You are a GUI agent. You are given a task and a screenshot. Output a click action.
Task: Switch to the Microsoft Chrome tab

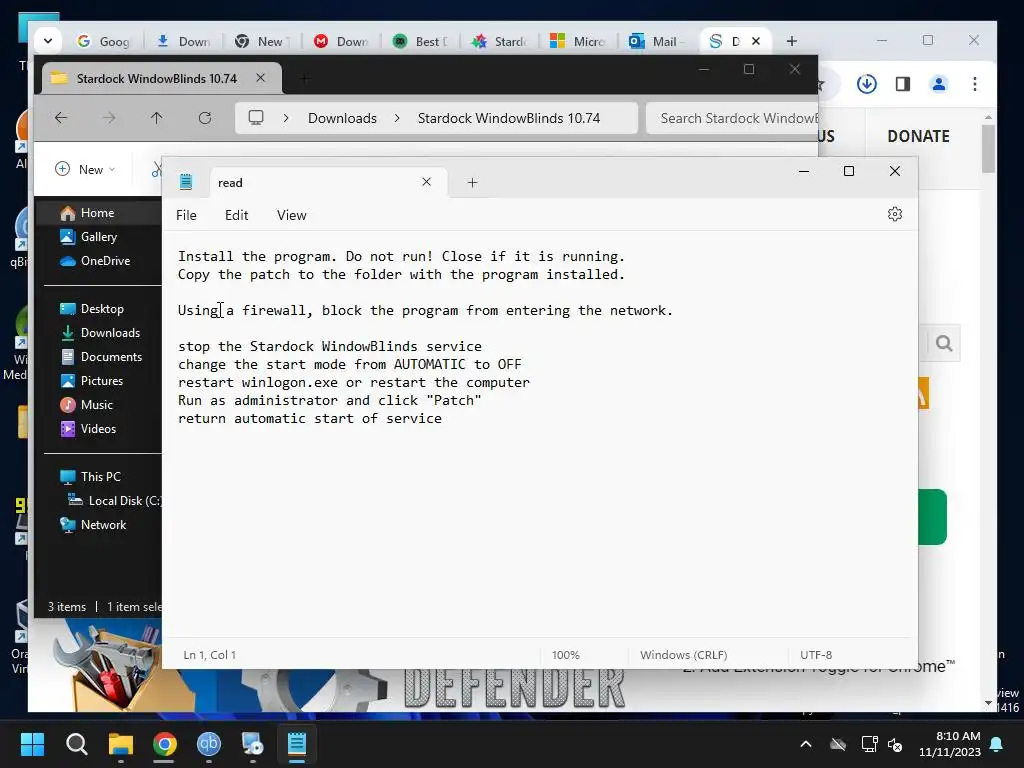[x=579, y=41]
